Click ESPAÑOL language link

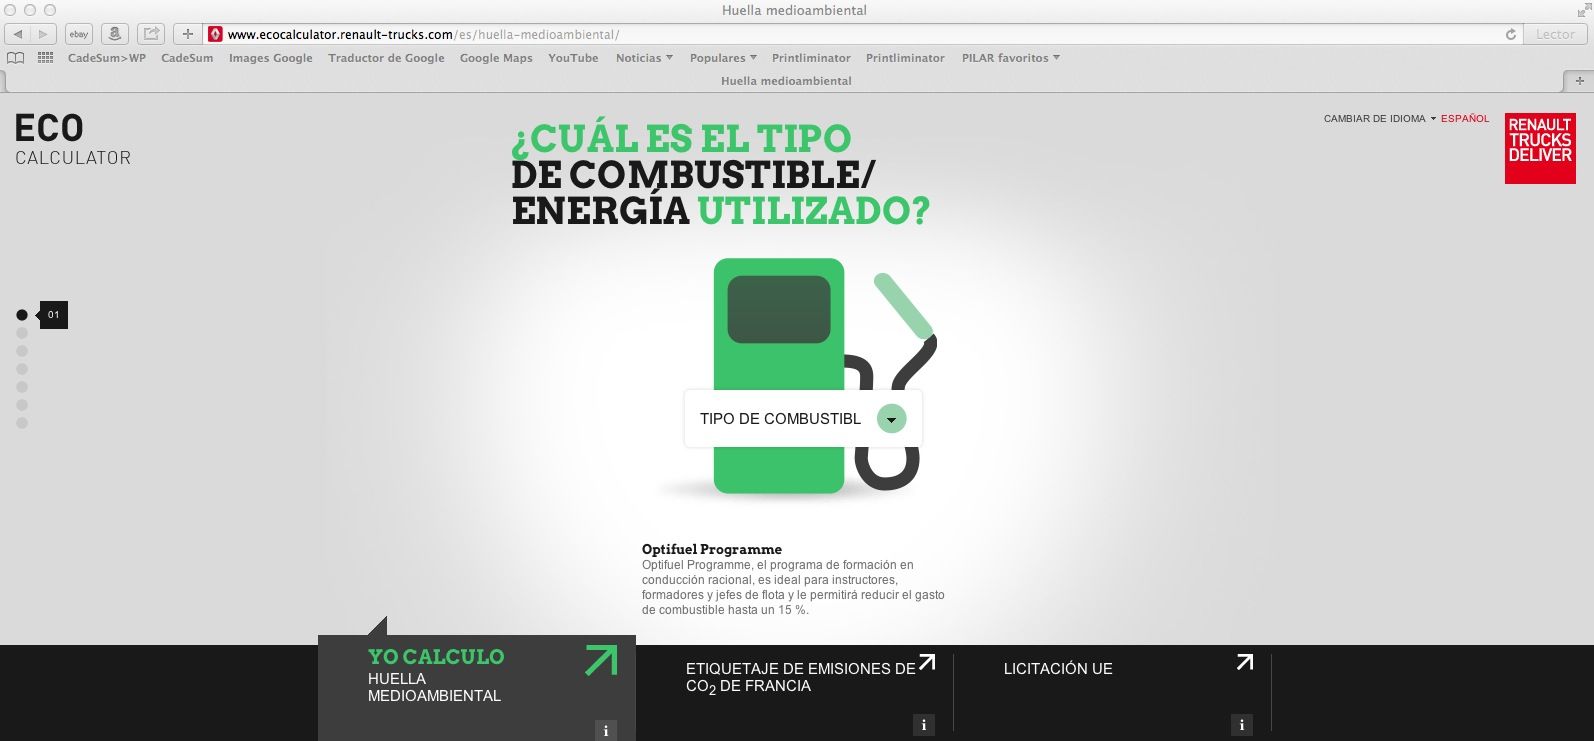point(1465,118)
